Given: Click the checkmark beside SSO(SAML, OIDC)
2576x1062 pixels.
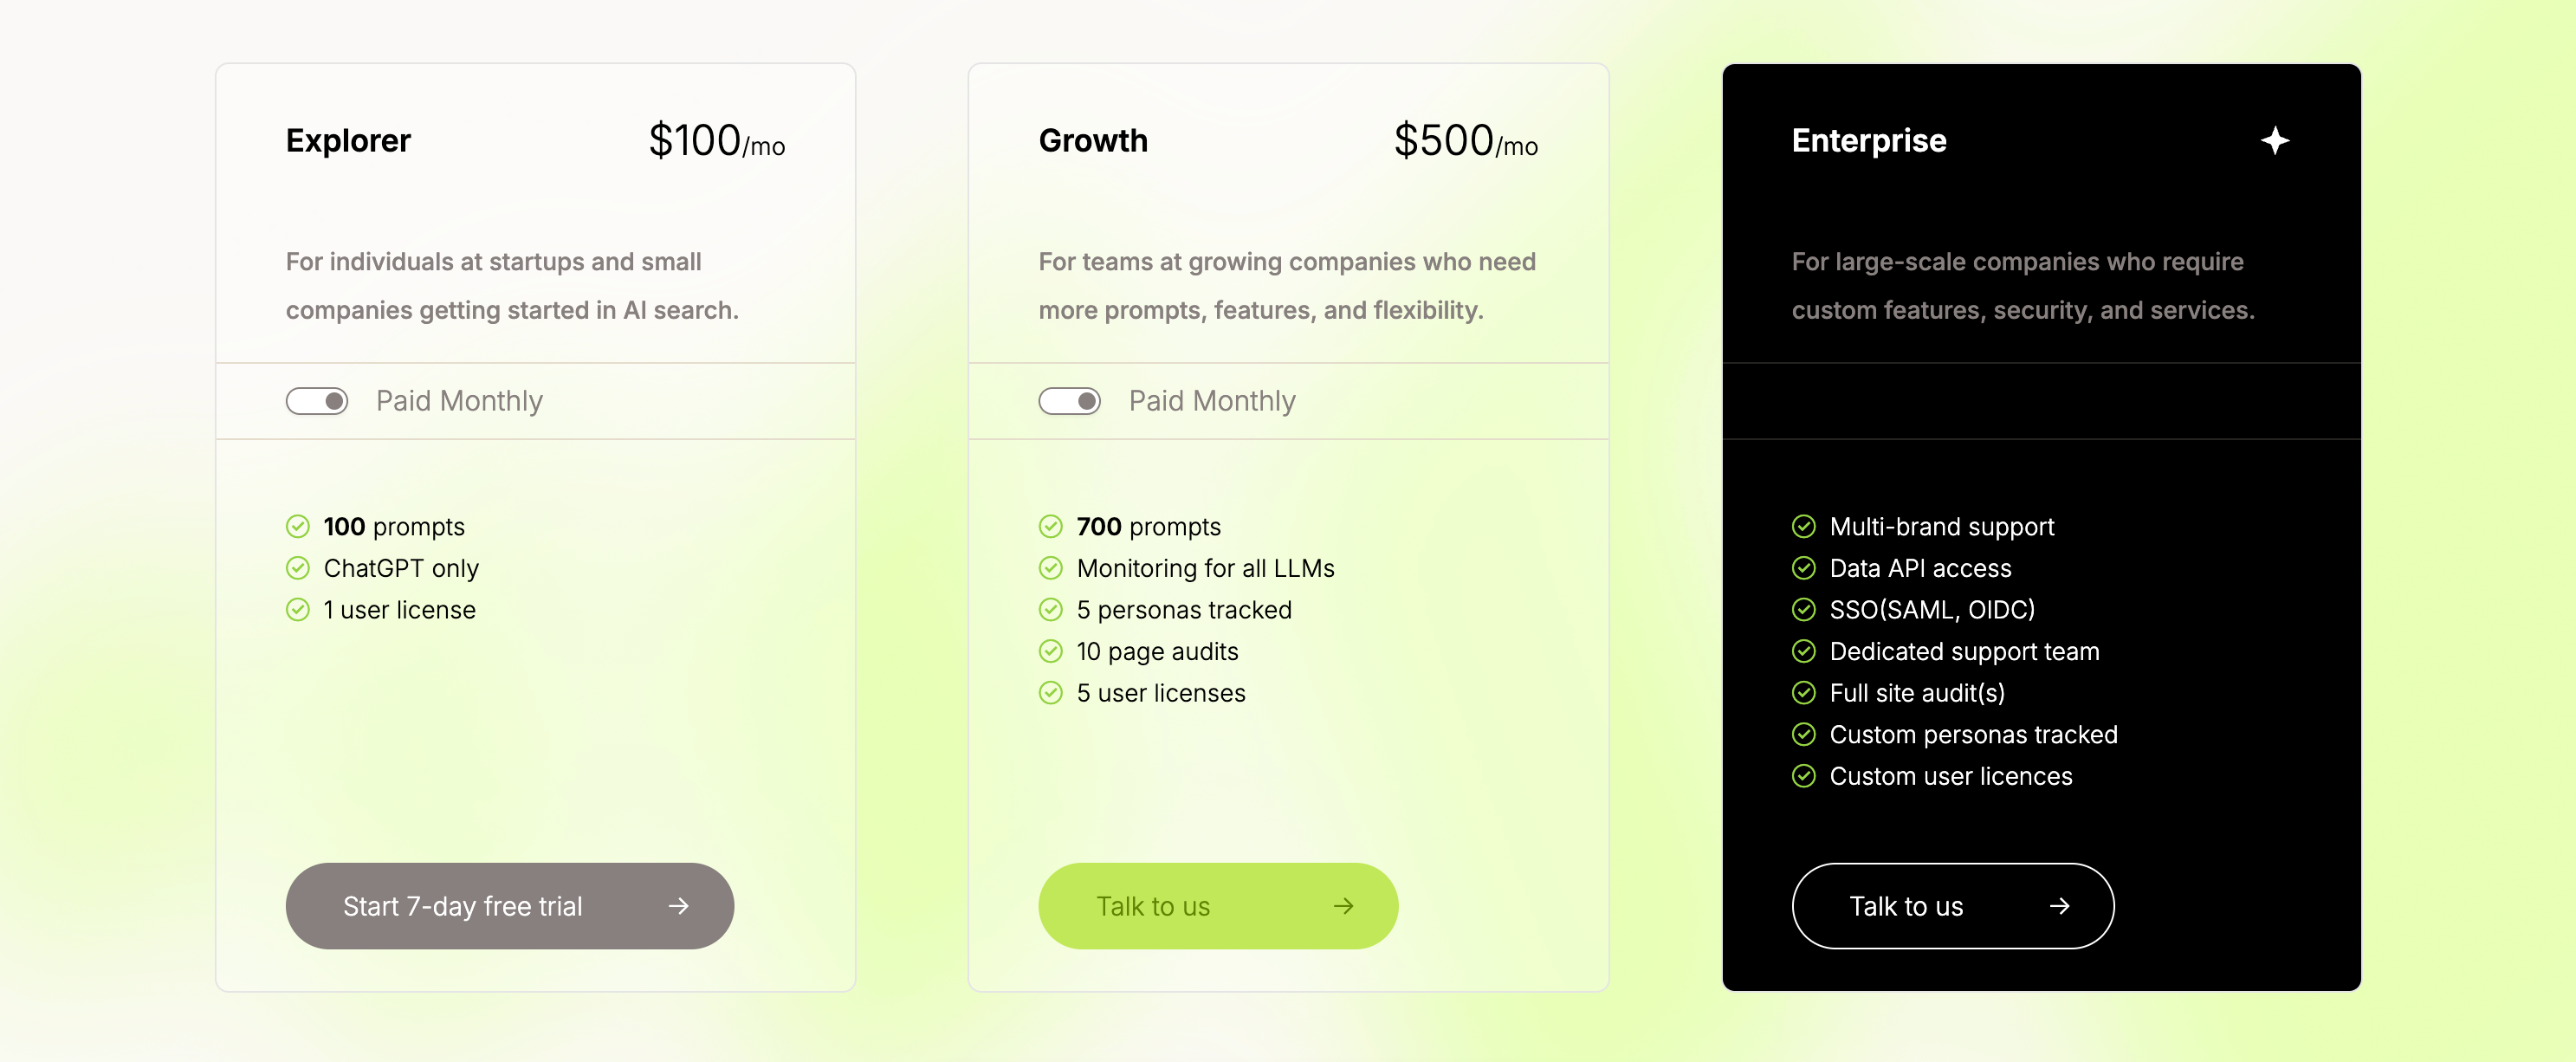Looking at the screenshot, I should pyautogui.click(x=1803, y=609).
